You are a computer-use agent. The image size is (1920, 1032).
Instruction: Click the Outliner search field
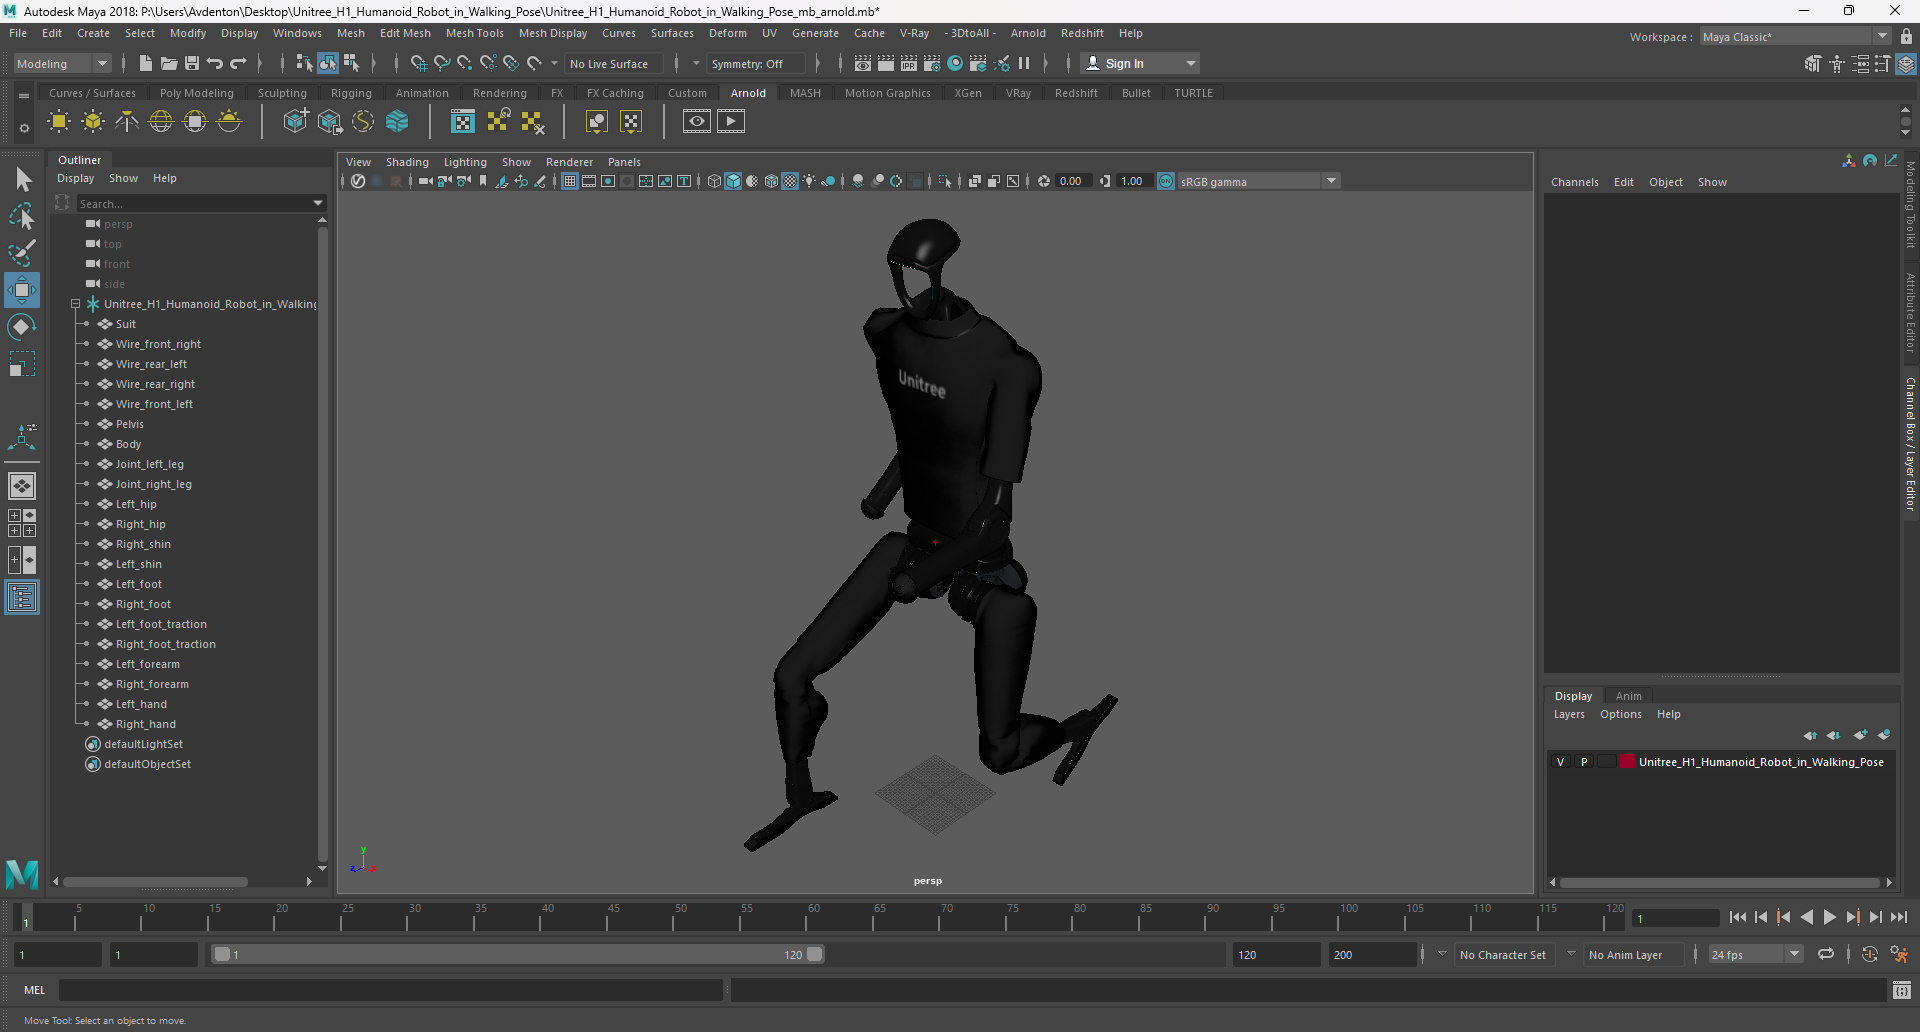(196, 203)
